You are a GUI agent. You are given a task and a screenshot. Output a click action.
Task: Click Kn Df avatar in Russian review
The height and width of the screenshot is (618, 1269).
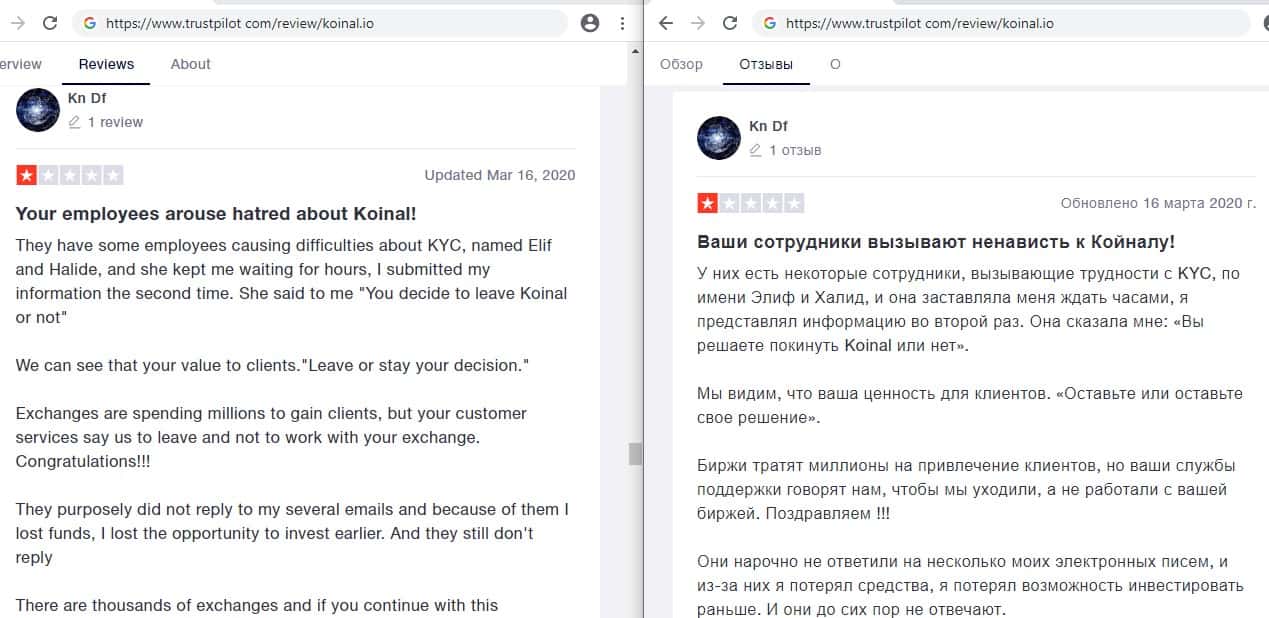718,138
